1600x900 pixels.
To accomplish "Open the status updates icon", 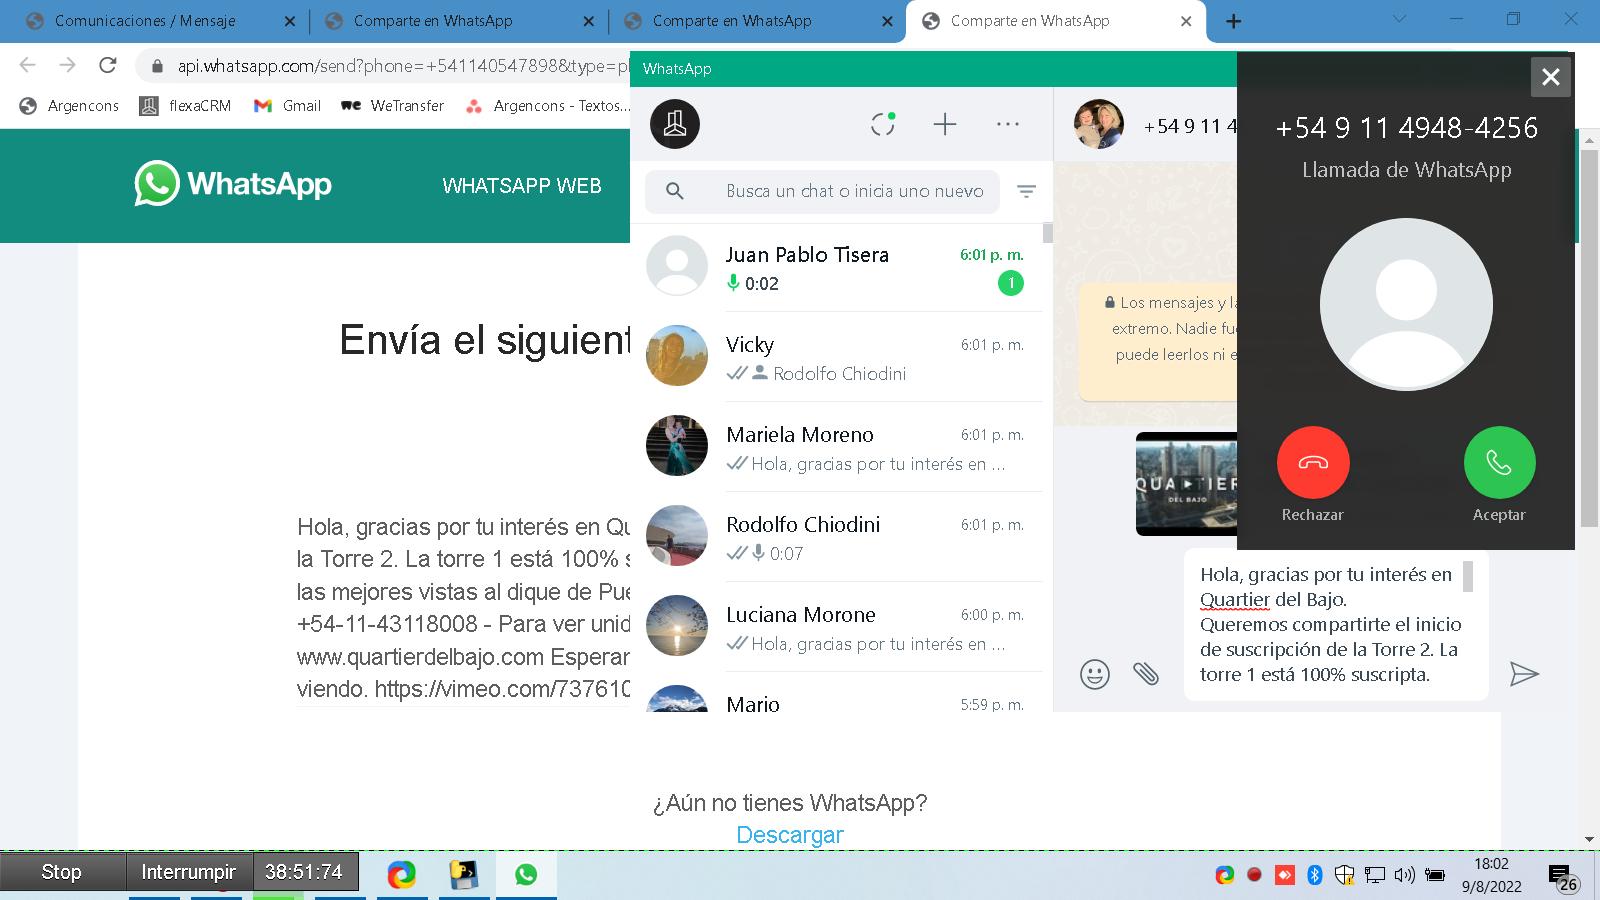I will point(883,124).
